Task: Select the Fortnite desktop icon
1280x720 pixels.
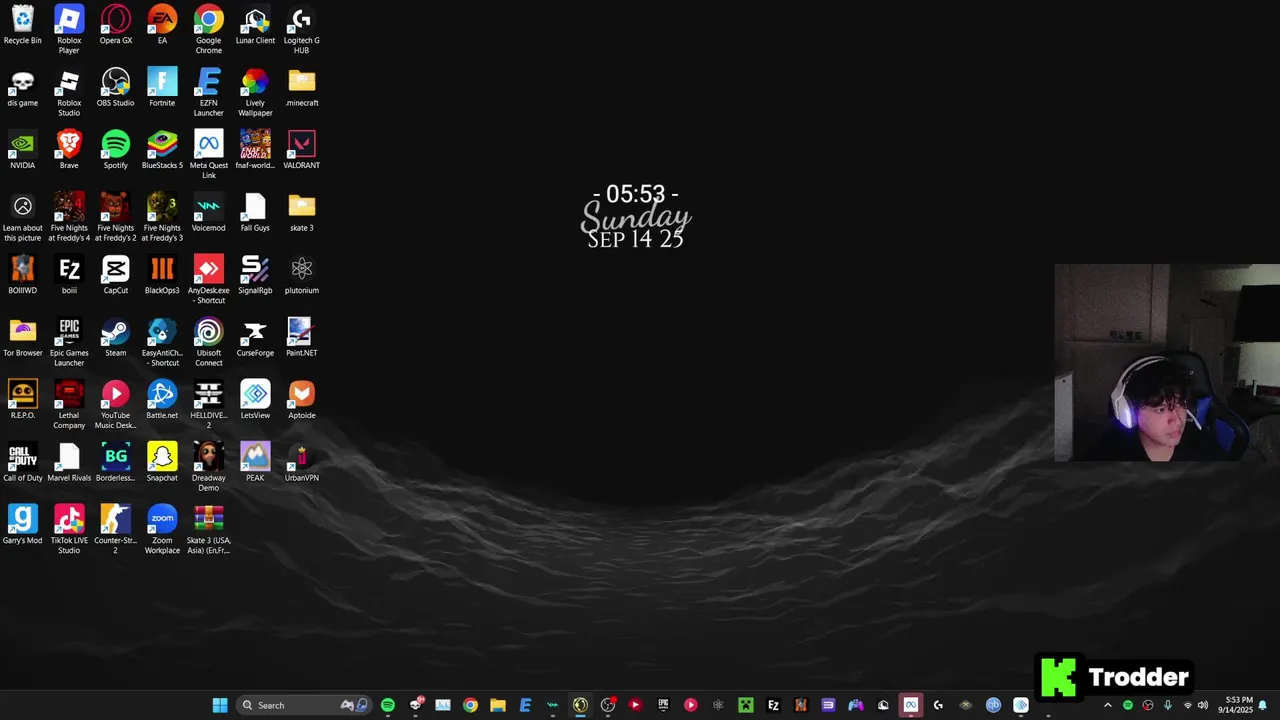Action: click(x=162, y=88)
